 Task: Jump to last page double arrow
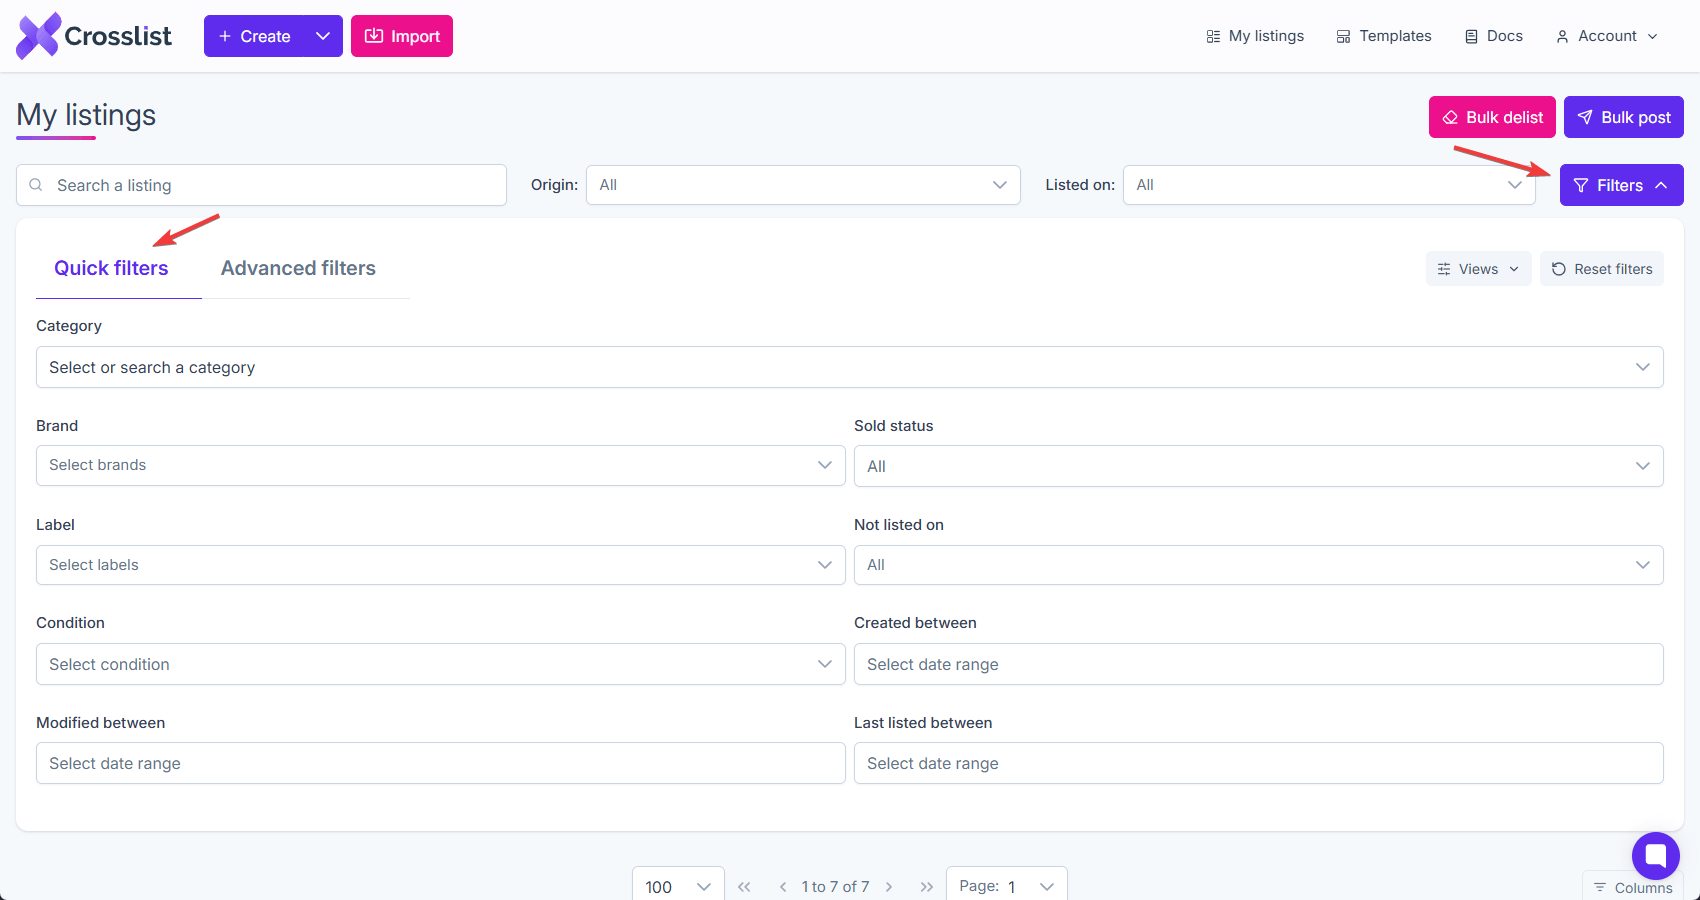(x=926, y=887)
